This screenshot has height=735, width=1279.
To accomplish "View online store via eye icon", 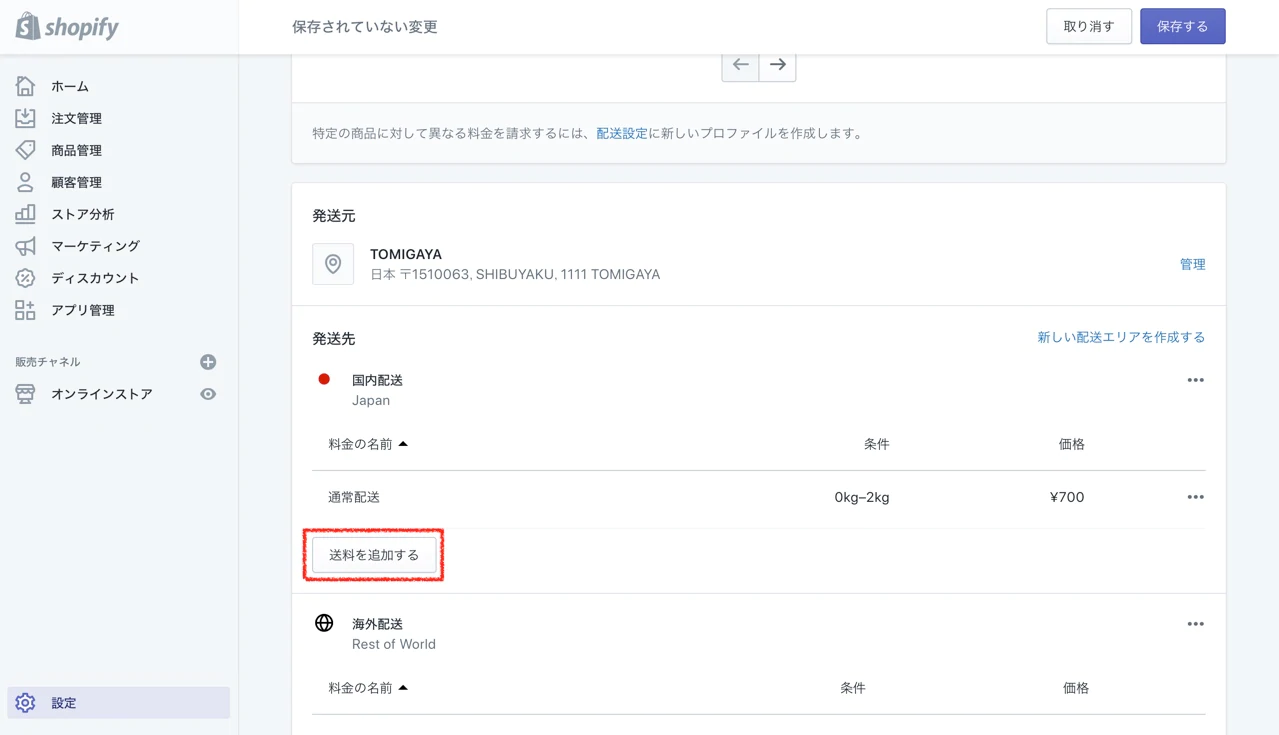I will tap(208, 394).
